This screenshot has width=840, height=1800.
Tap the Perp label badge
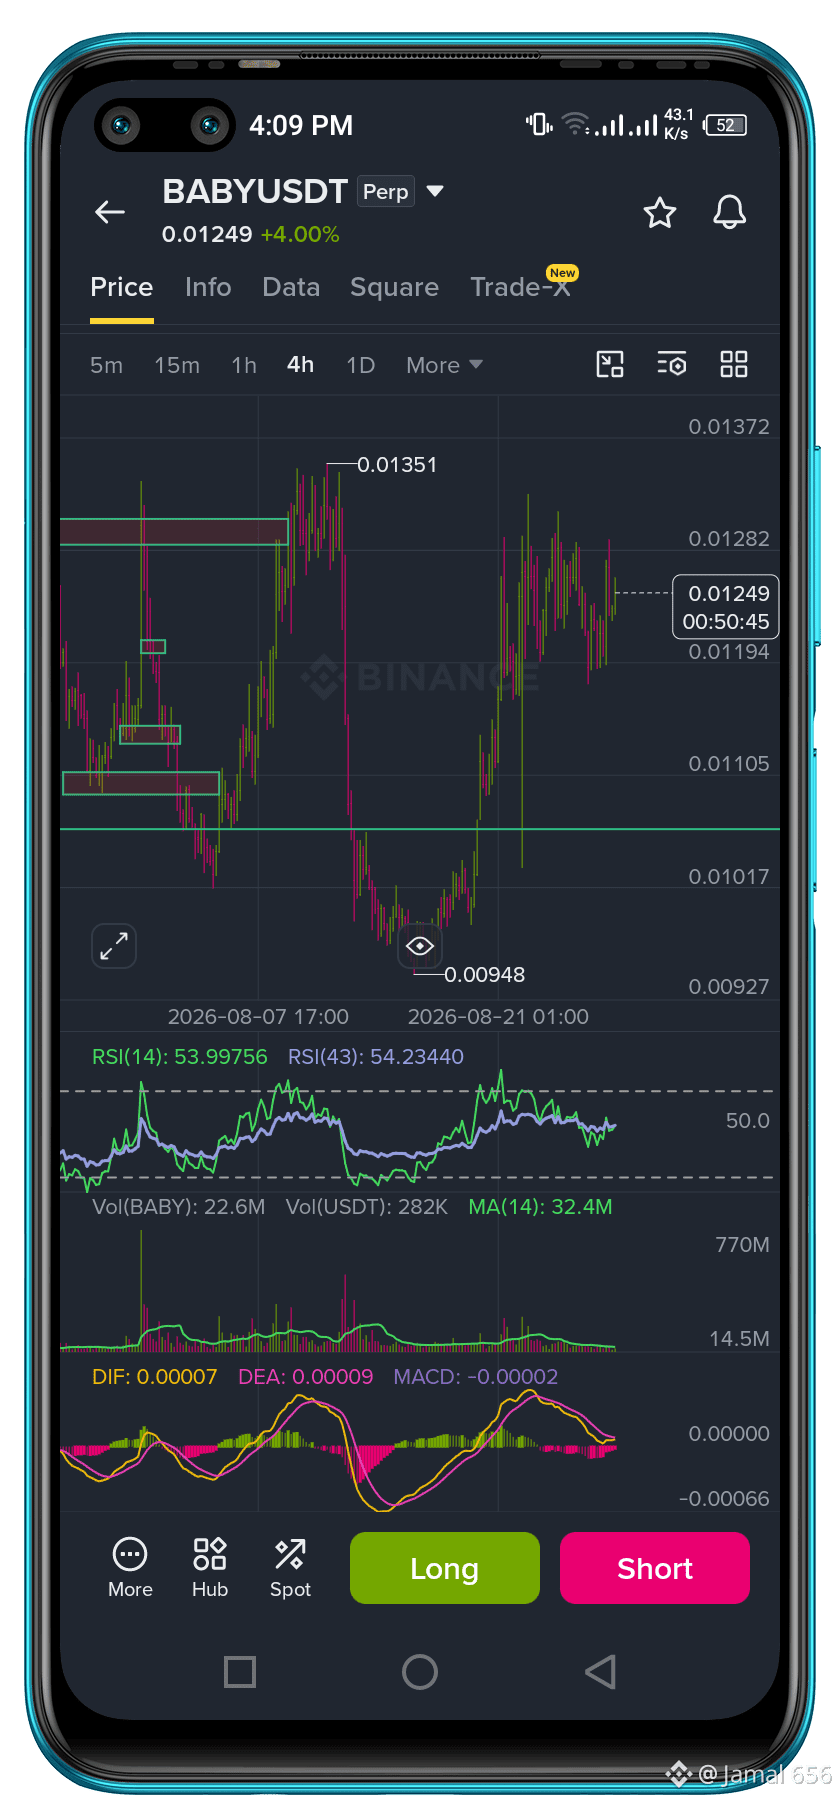click(386, 191)
